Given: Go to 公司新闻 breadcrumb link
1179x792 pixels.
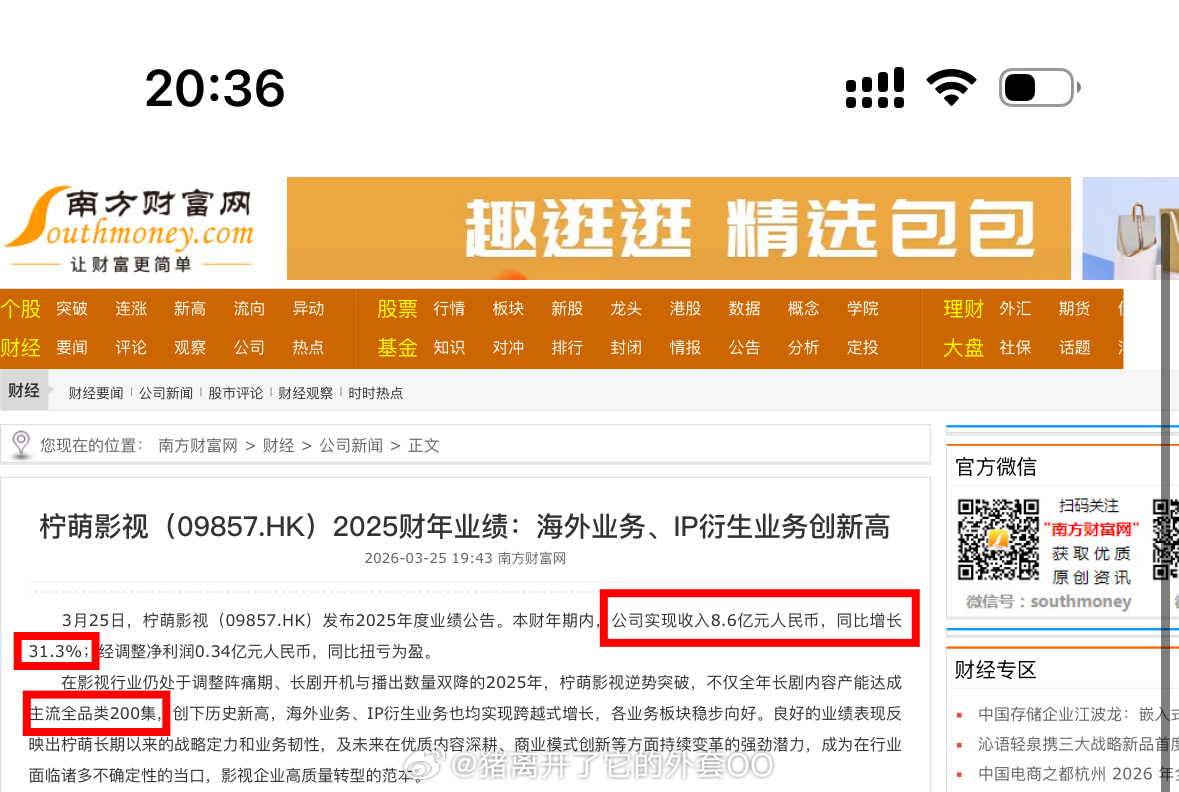Looking at the screenshot, I should pos(351,445).
